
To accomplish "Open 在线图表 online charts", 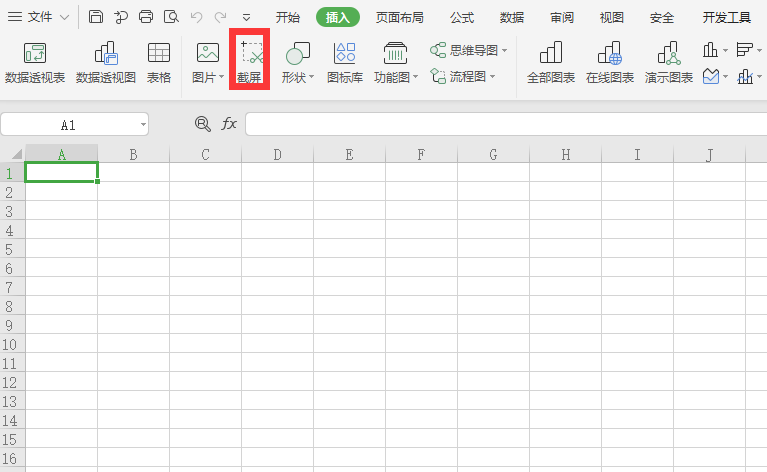I will click(609, 63).
